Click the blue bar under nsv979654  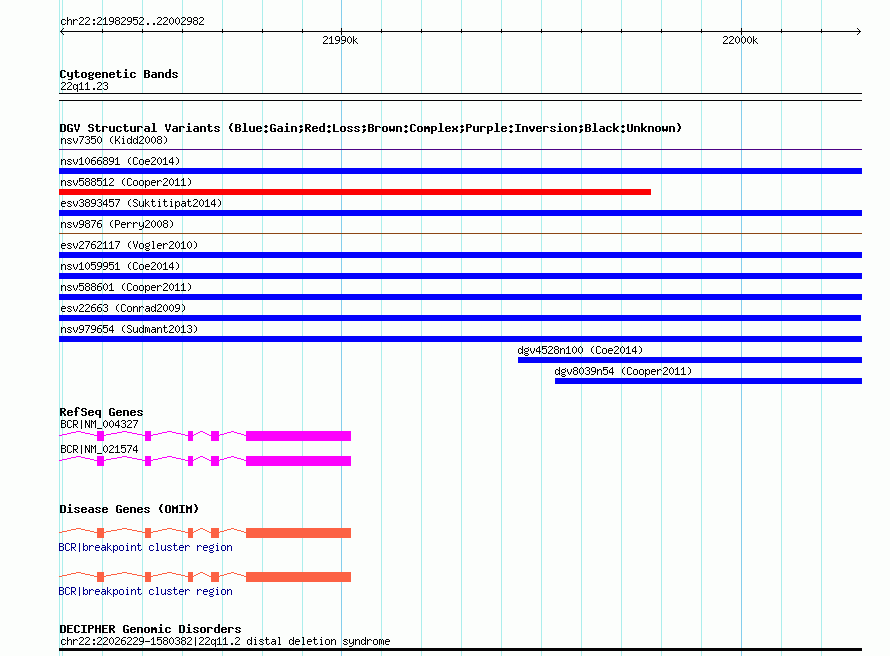(x=460, y=339)
